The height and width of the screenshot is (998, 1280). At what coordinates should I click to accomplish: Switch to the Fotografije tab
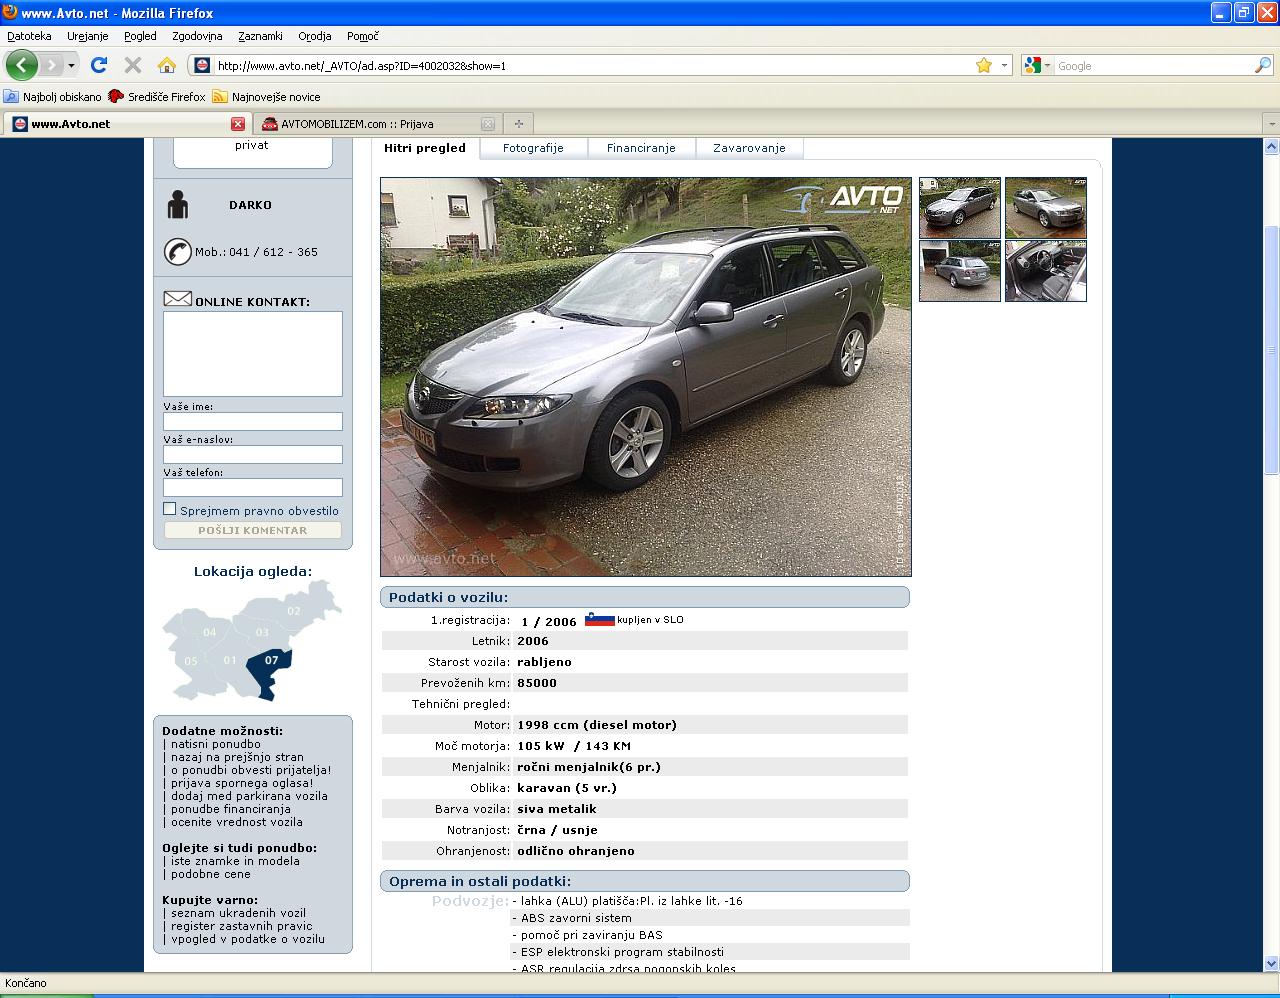pos(533,148)
